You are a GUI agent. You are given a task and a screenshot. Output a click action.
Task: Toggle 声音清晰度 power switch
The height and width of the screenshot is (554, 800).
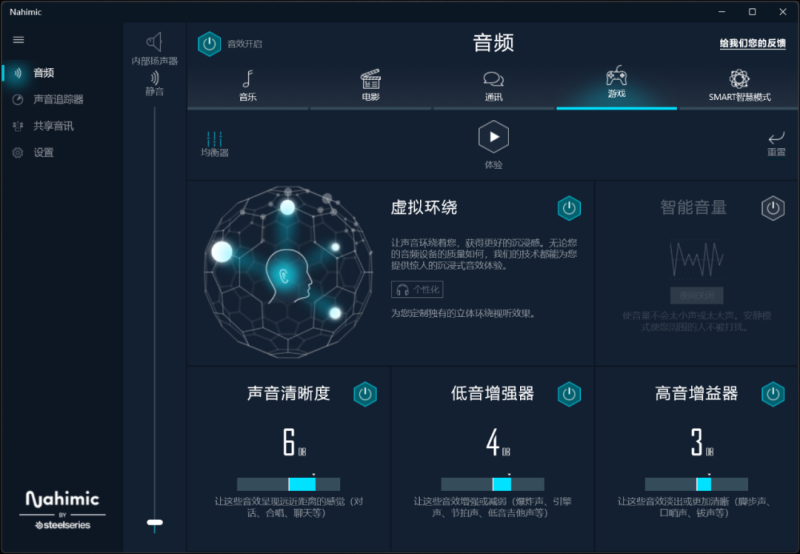pyautogui.click(x=365, y=394)
